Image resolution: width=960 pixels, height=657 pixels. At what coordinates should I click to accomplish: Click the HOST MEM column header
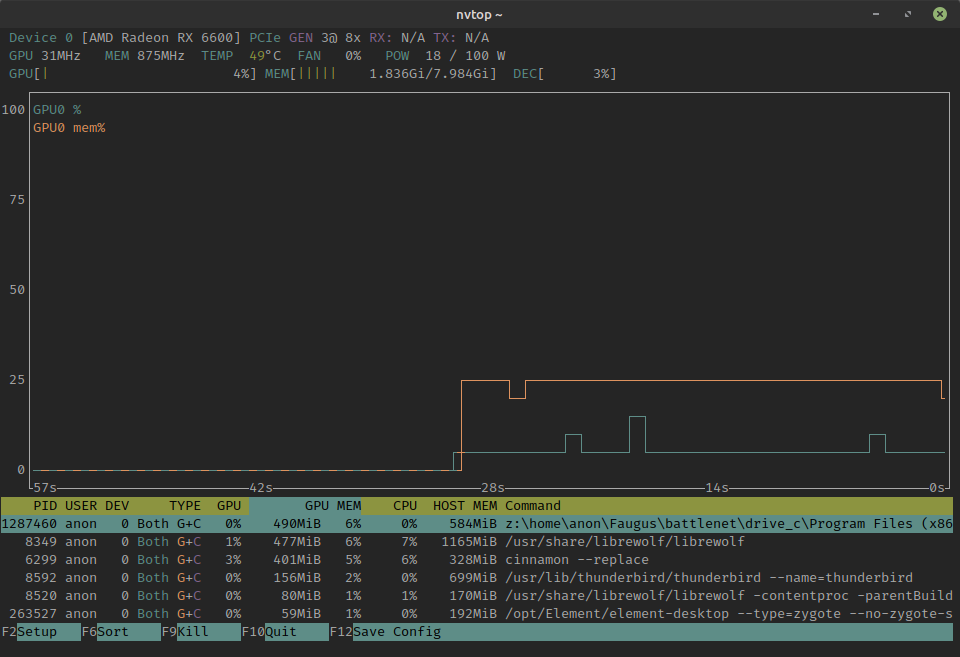pyautogui.click(x=465, y=506)
